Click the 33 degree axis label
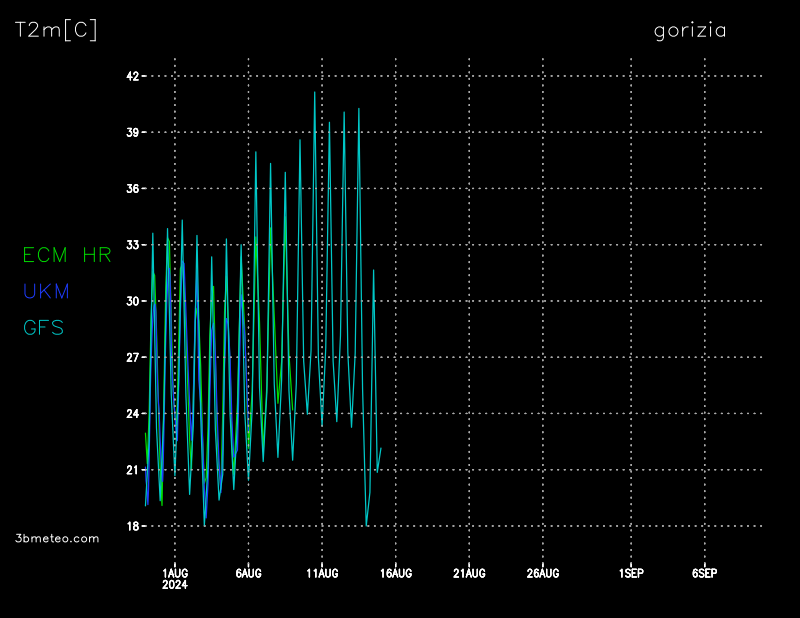Image resolution: width=800 pixels, height=618 pixels. coord(131,245)
